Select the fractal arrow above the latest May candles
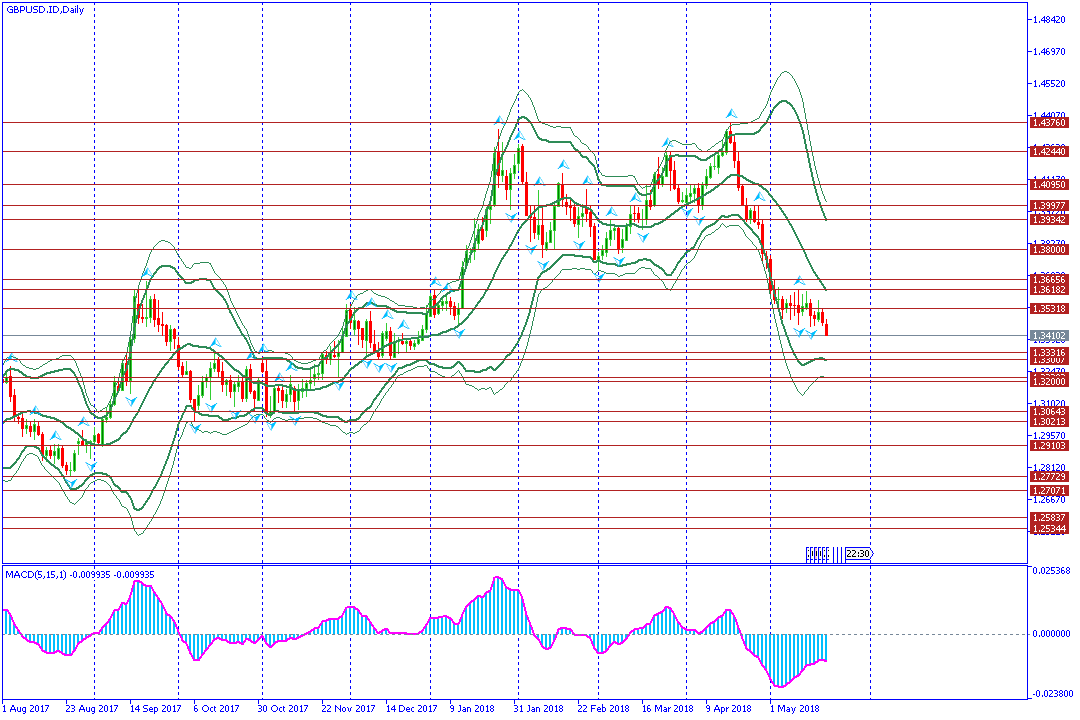 (799, 282)
